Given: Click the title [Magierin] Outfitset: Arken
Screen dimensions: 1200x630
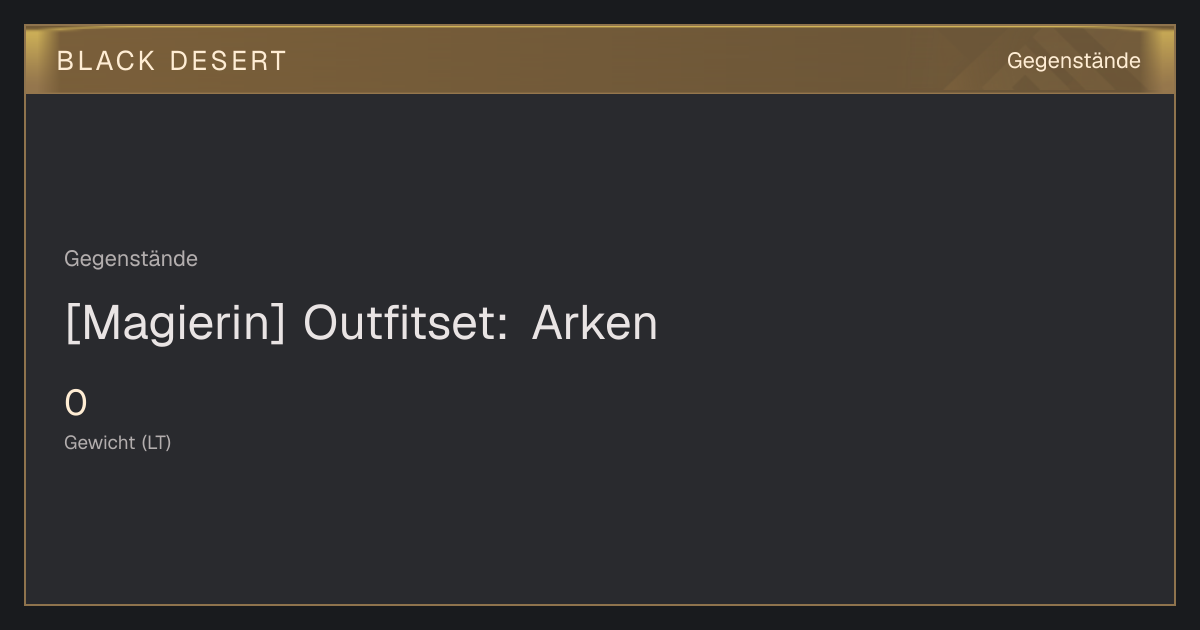Looking at the screenshot, I should pos(361,324).
